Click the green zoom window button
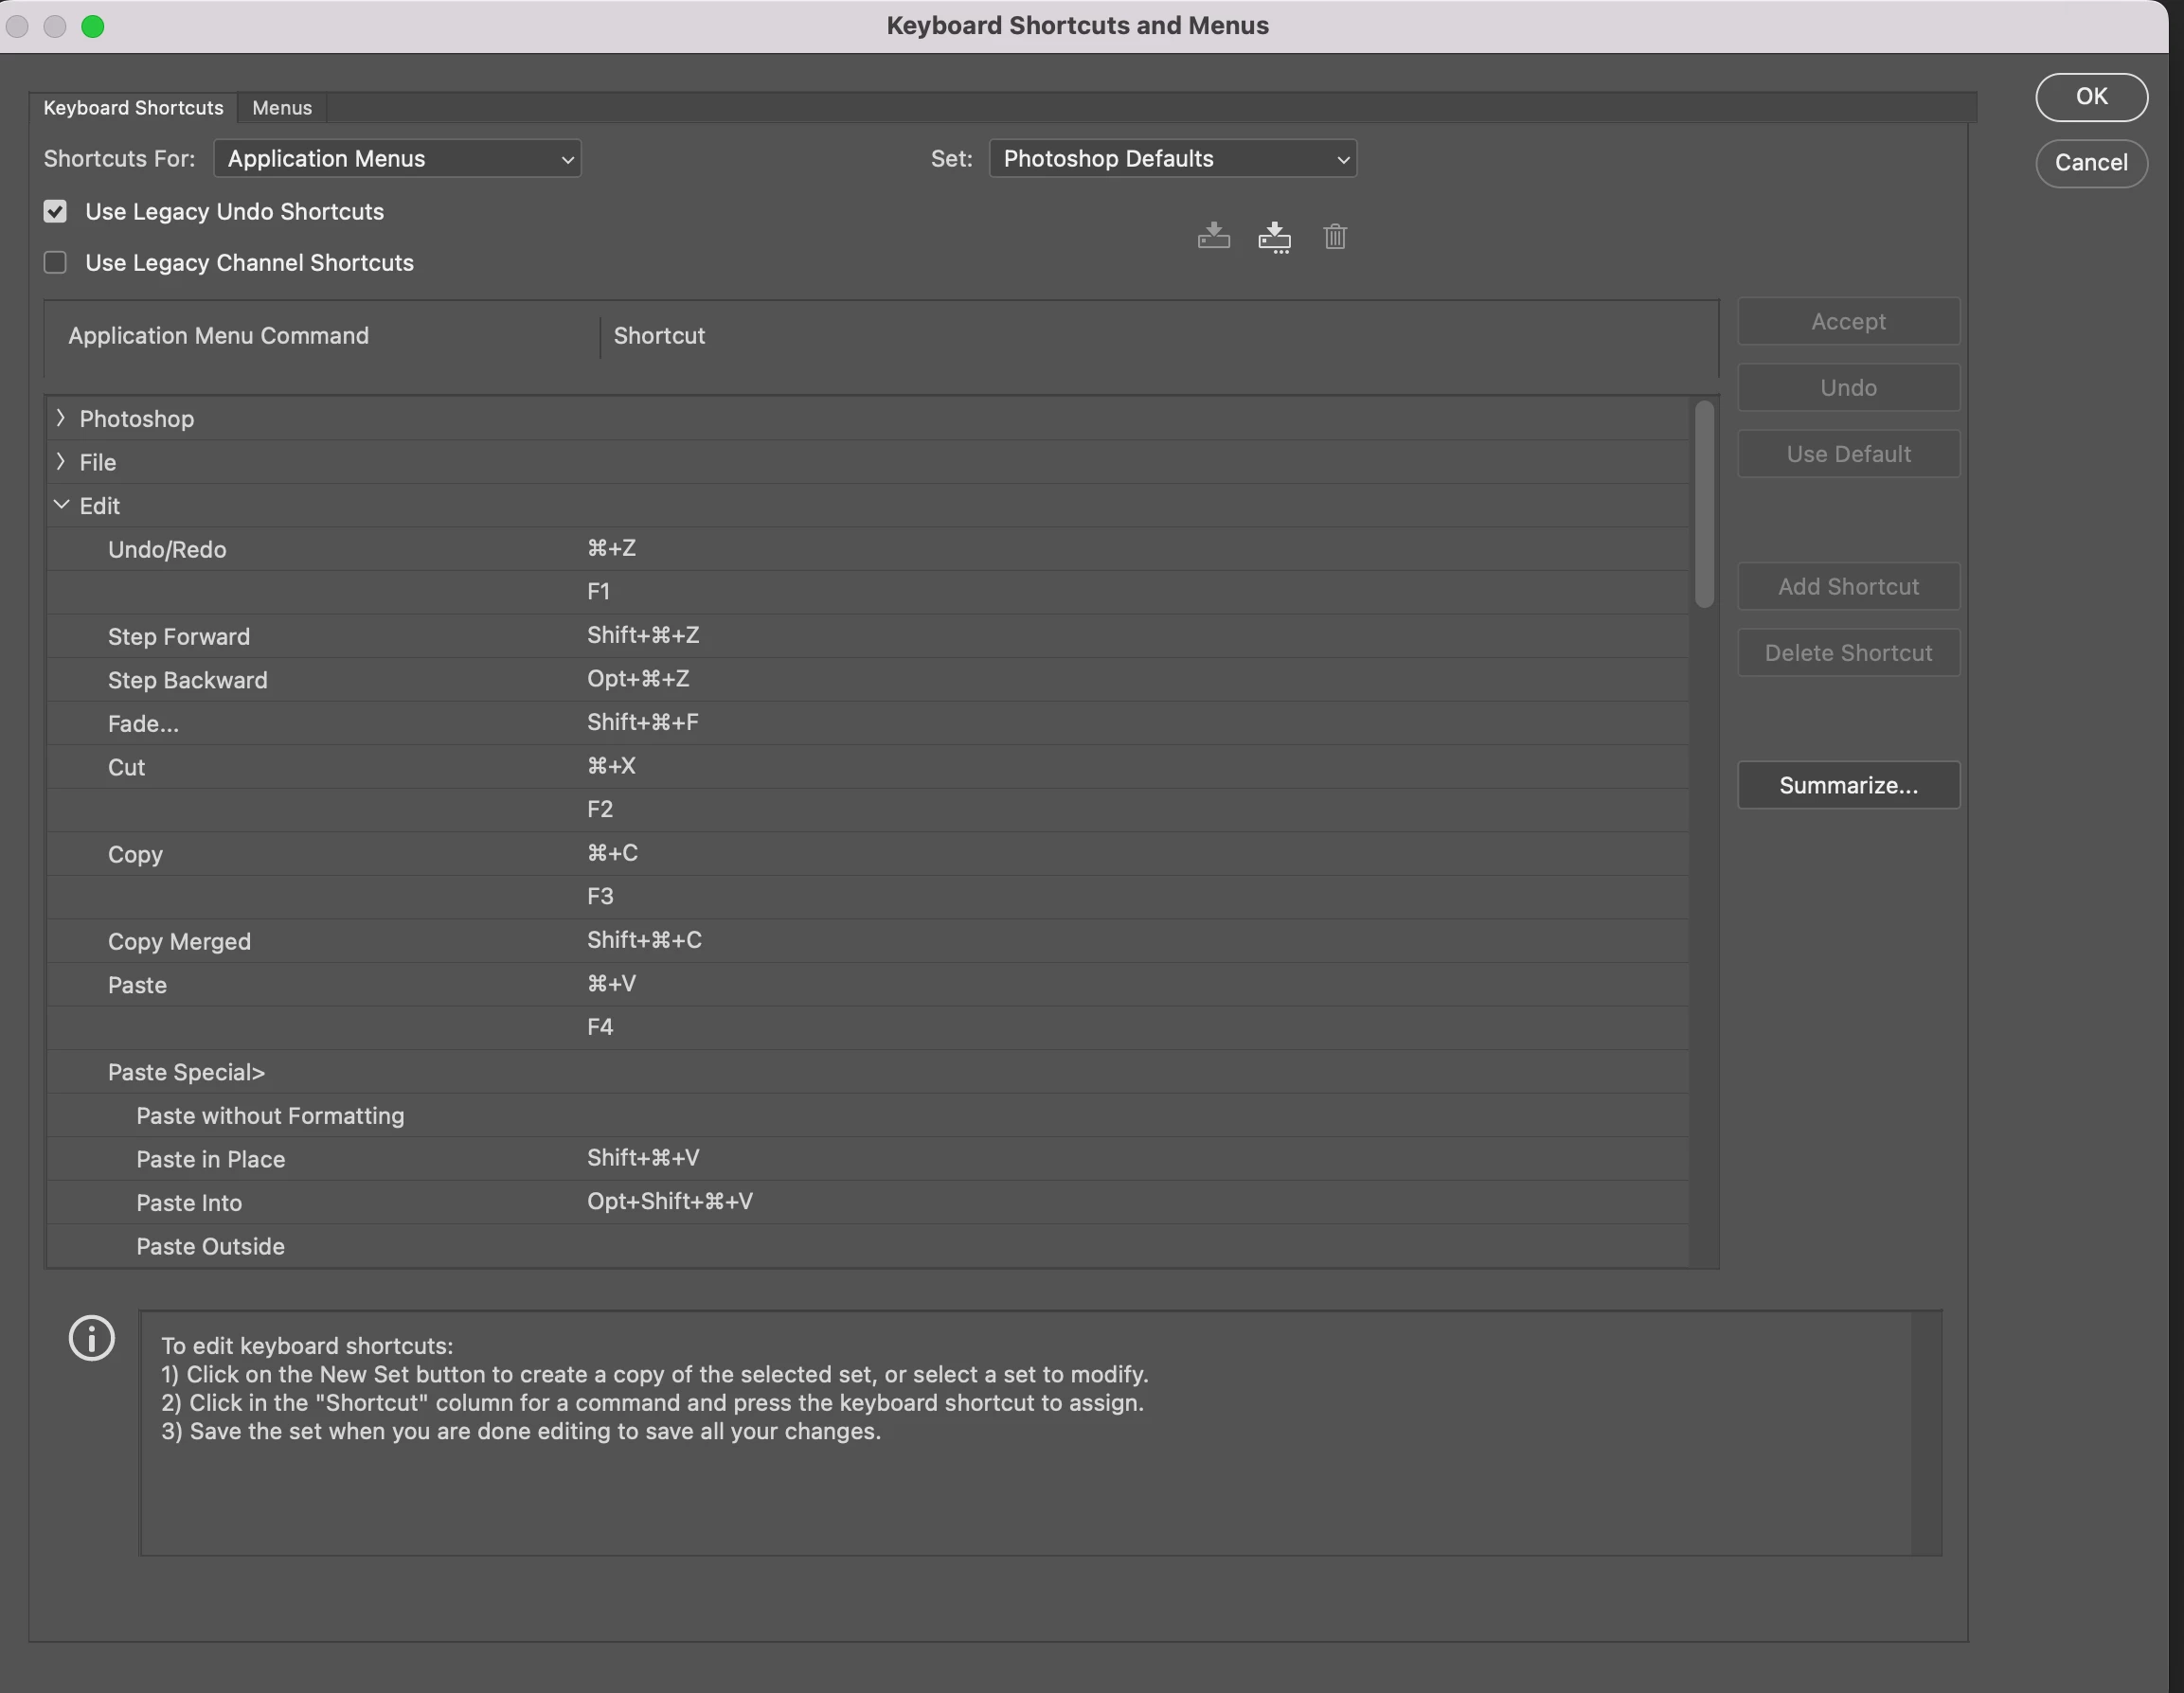Screen dimensions: 2184x1693 93,26
